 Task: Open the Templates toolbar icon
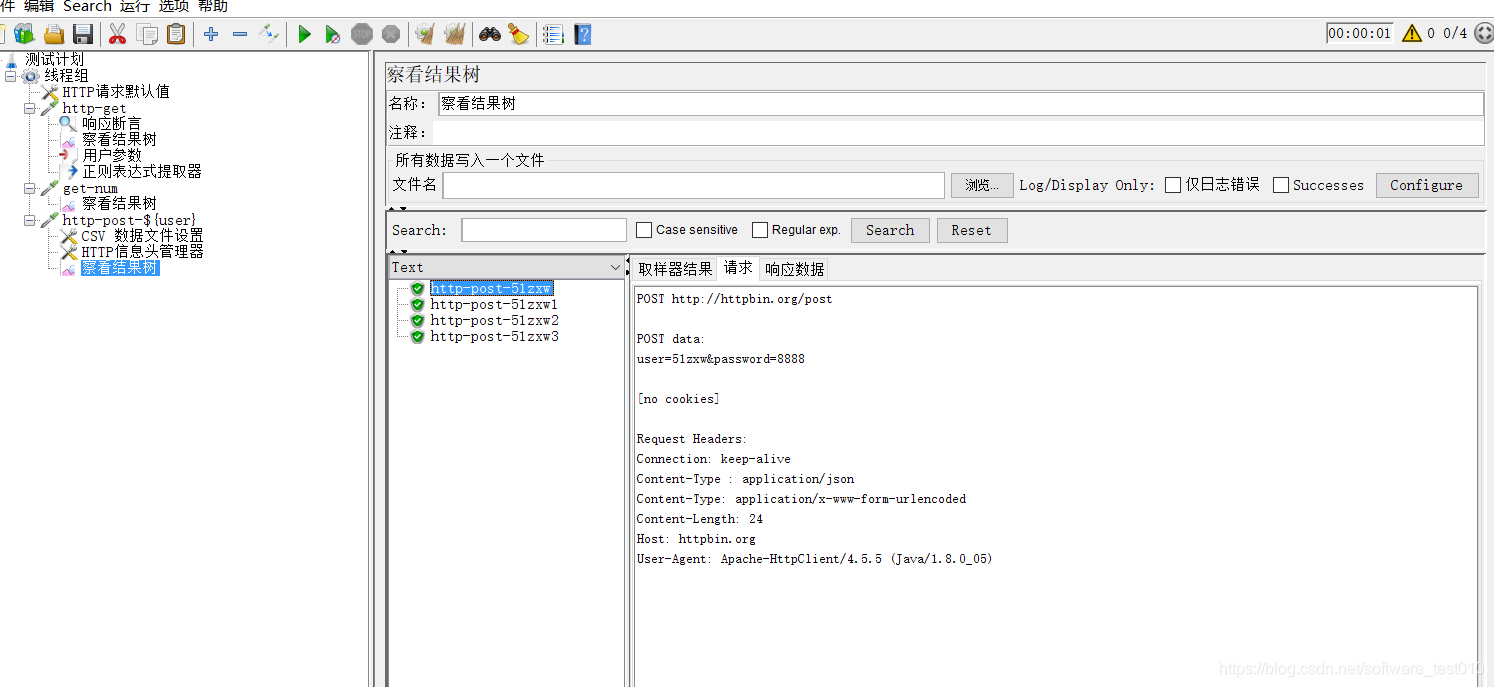(24, 34)
